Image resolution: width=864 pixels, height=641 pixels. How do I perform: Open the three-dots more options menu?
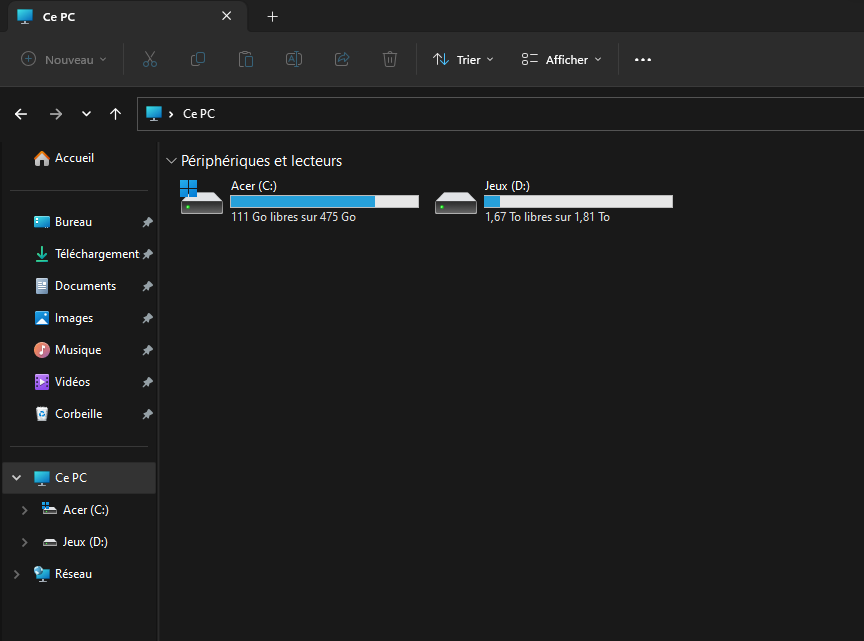pos(643,60)
